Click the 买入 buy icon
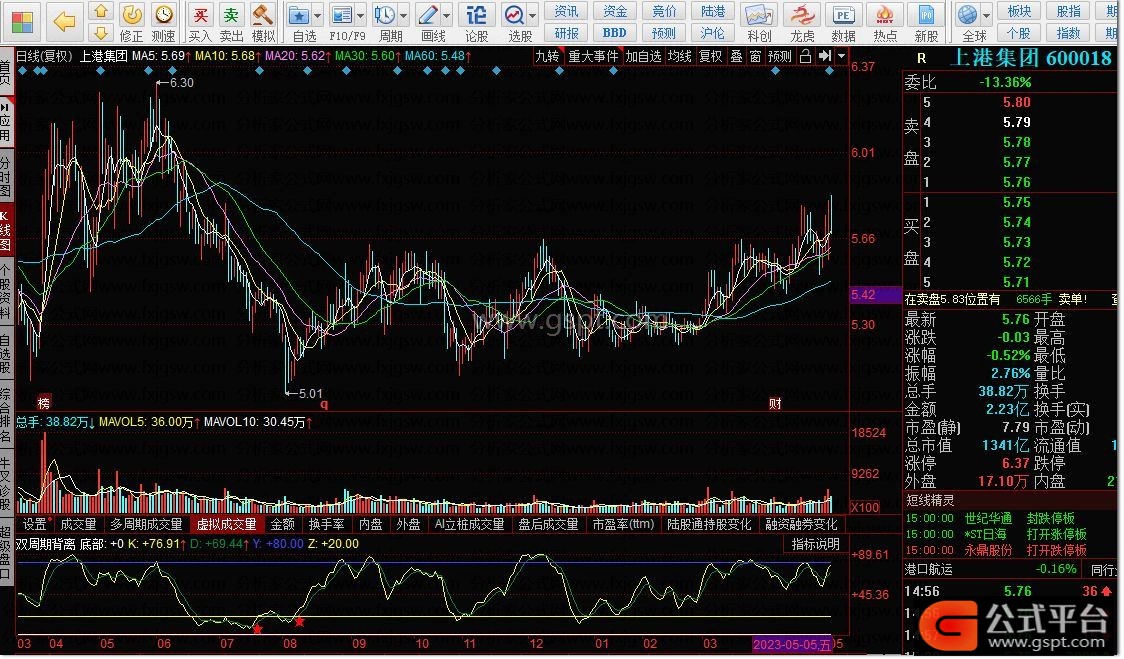Image resolution: width=1124 pixels, height=659 pixels. [200, 23]
